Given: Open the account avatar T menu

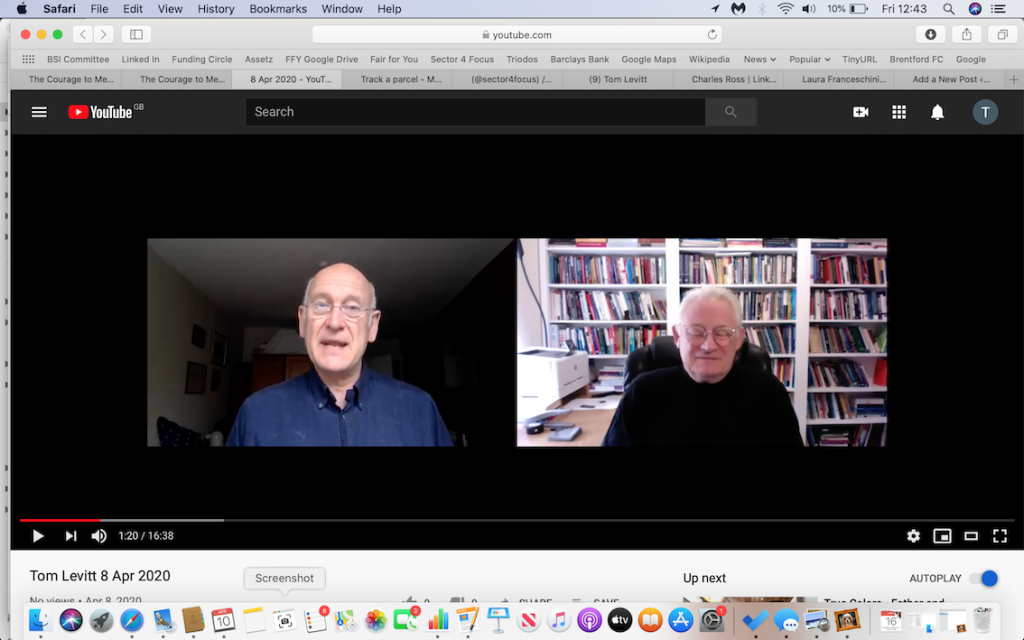Looking at the screenshot, I should [985, 112].
